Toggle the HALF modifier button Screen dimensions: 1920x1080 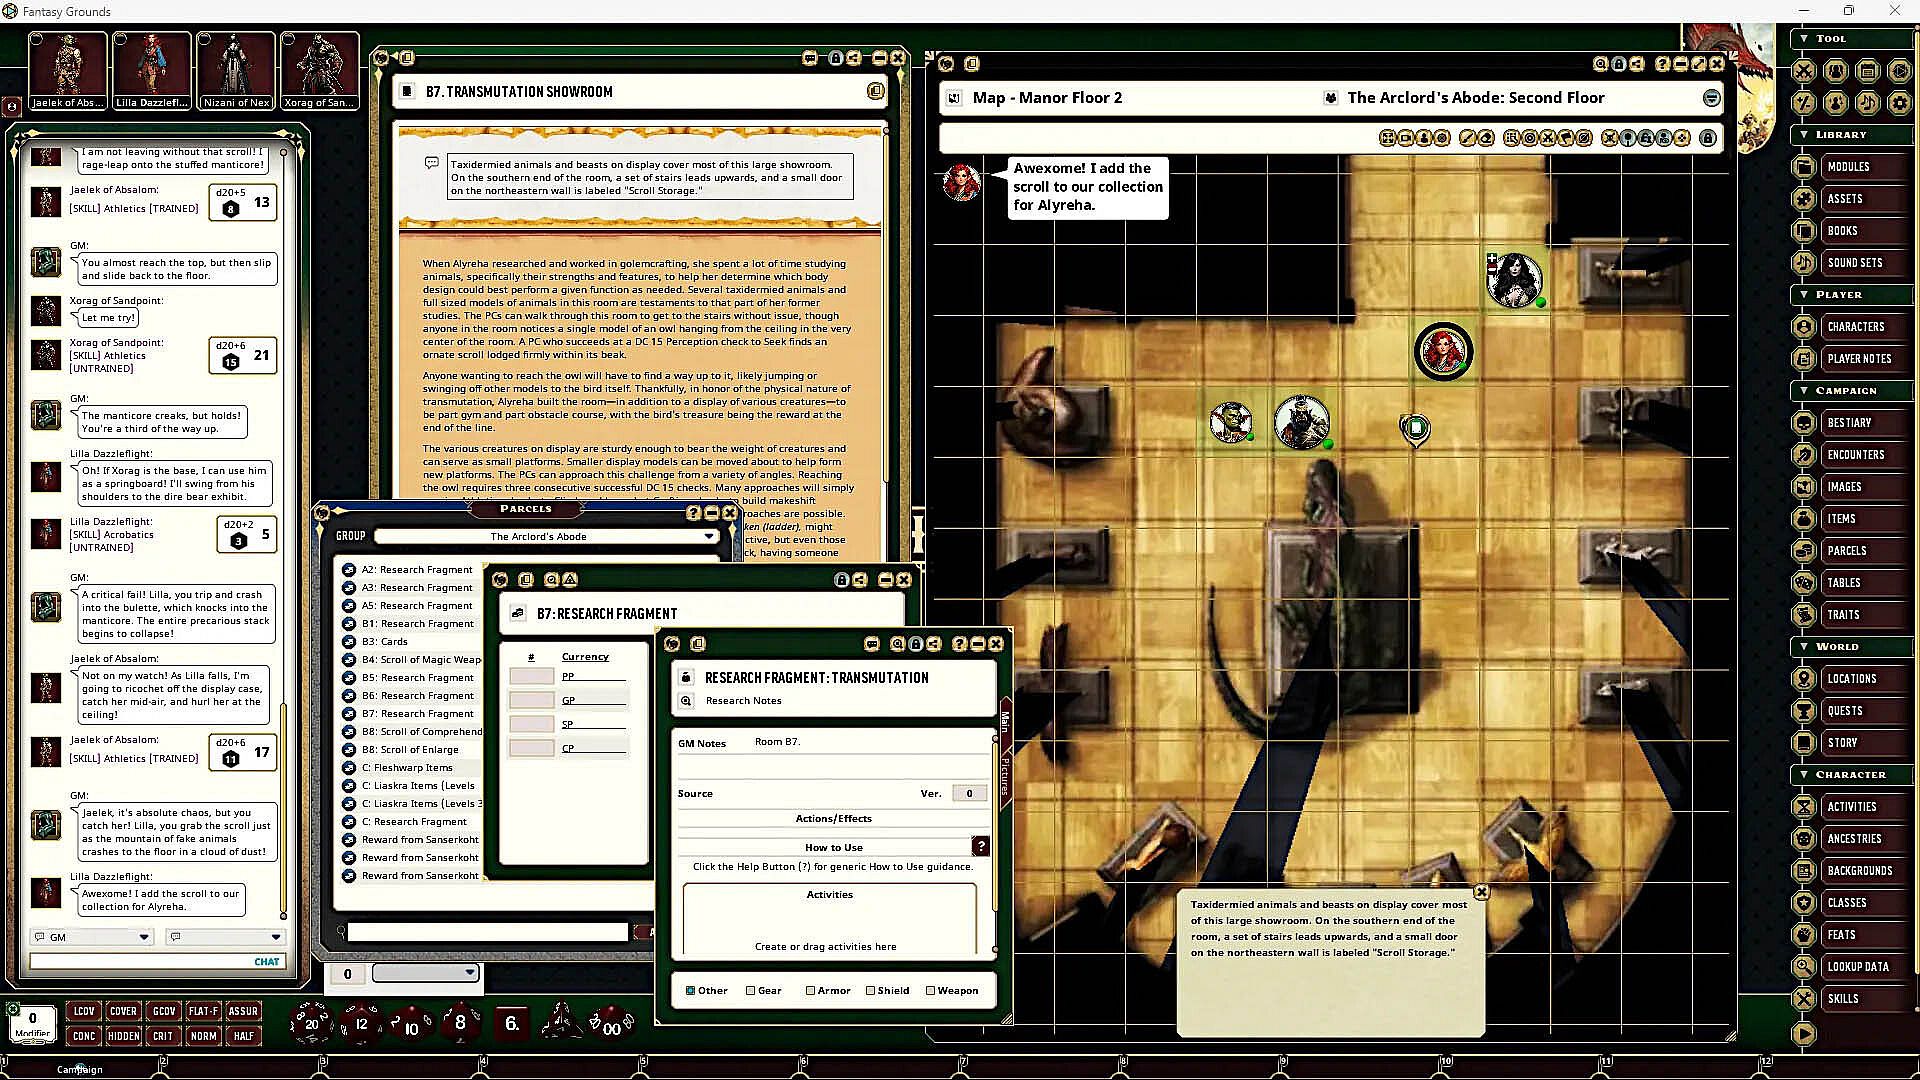[x=243, y=1036]
